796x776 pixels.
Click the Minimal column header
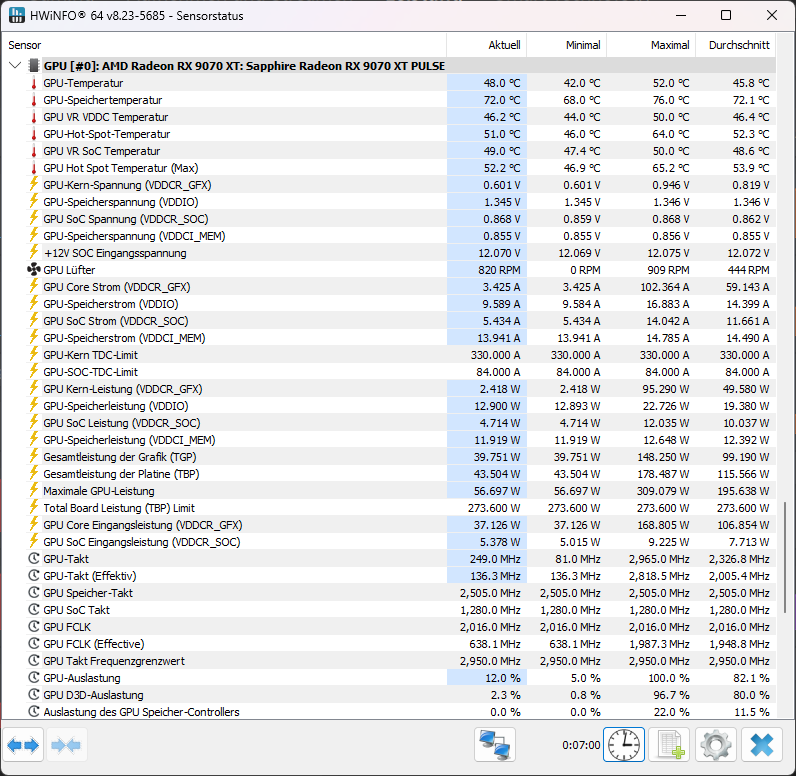[567, 45]
